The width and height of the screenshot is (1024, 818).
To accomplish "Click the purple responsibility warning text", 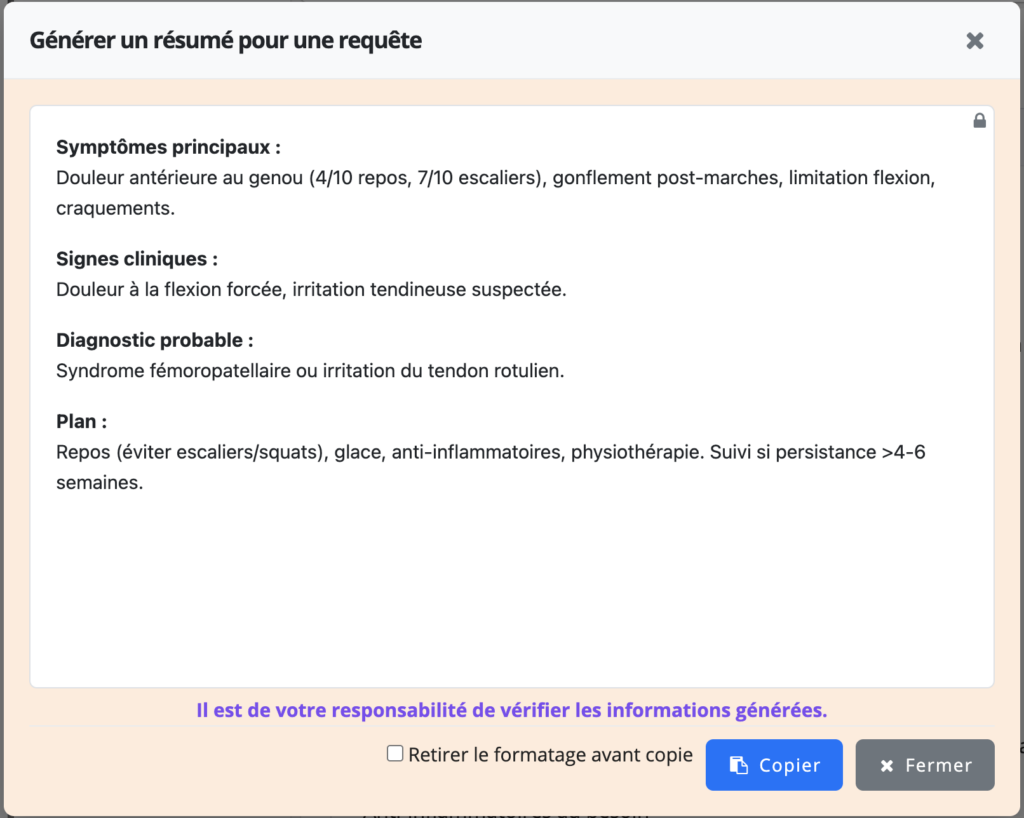I will pyautogui.click(x=511, y=710).
